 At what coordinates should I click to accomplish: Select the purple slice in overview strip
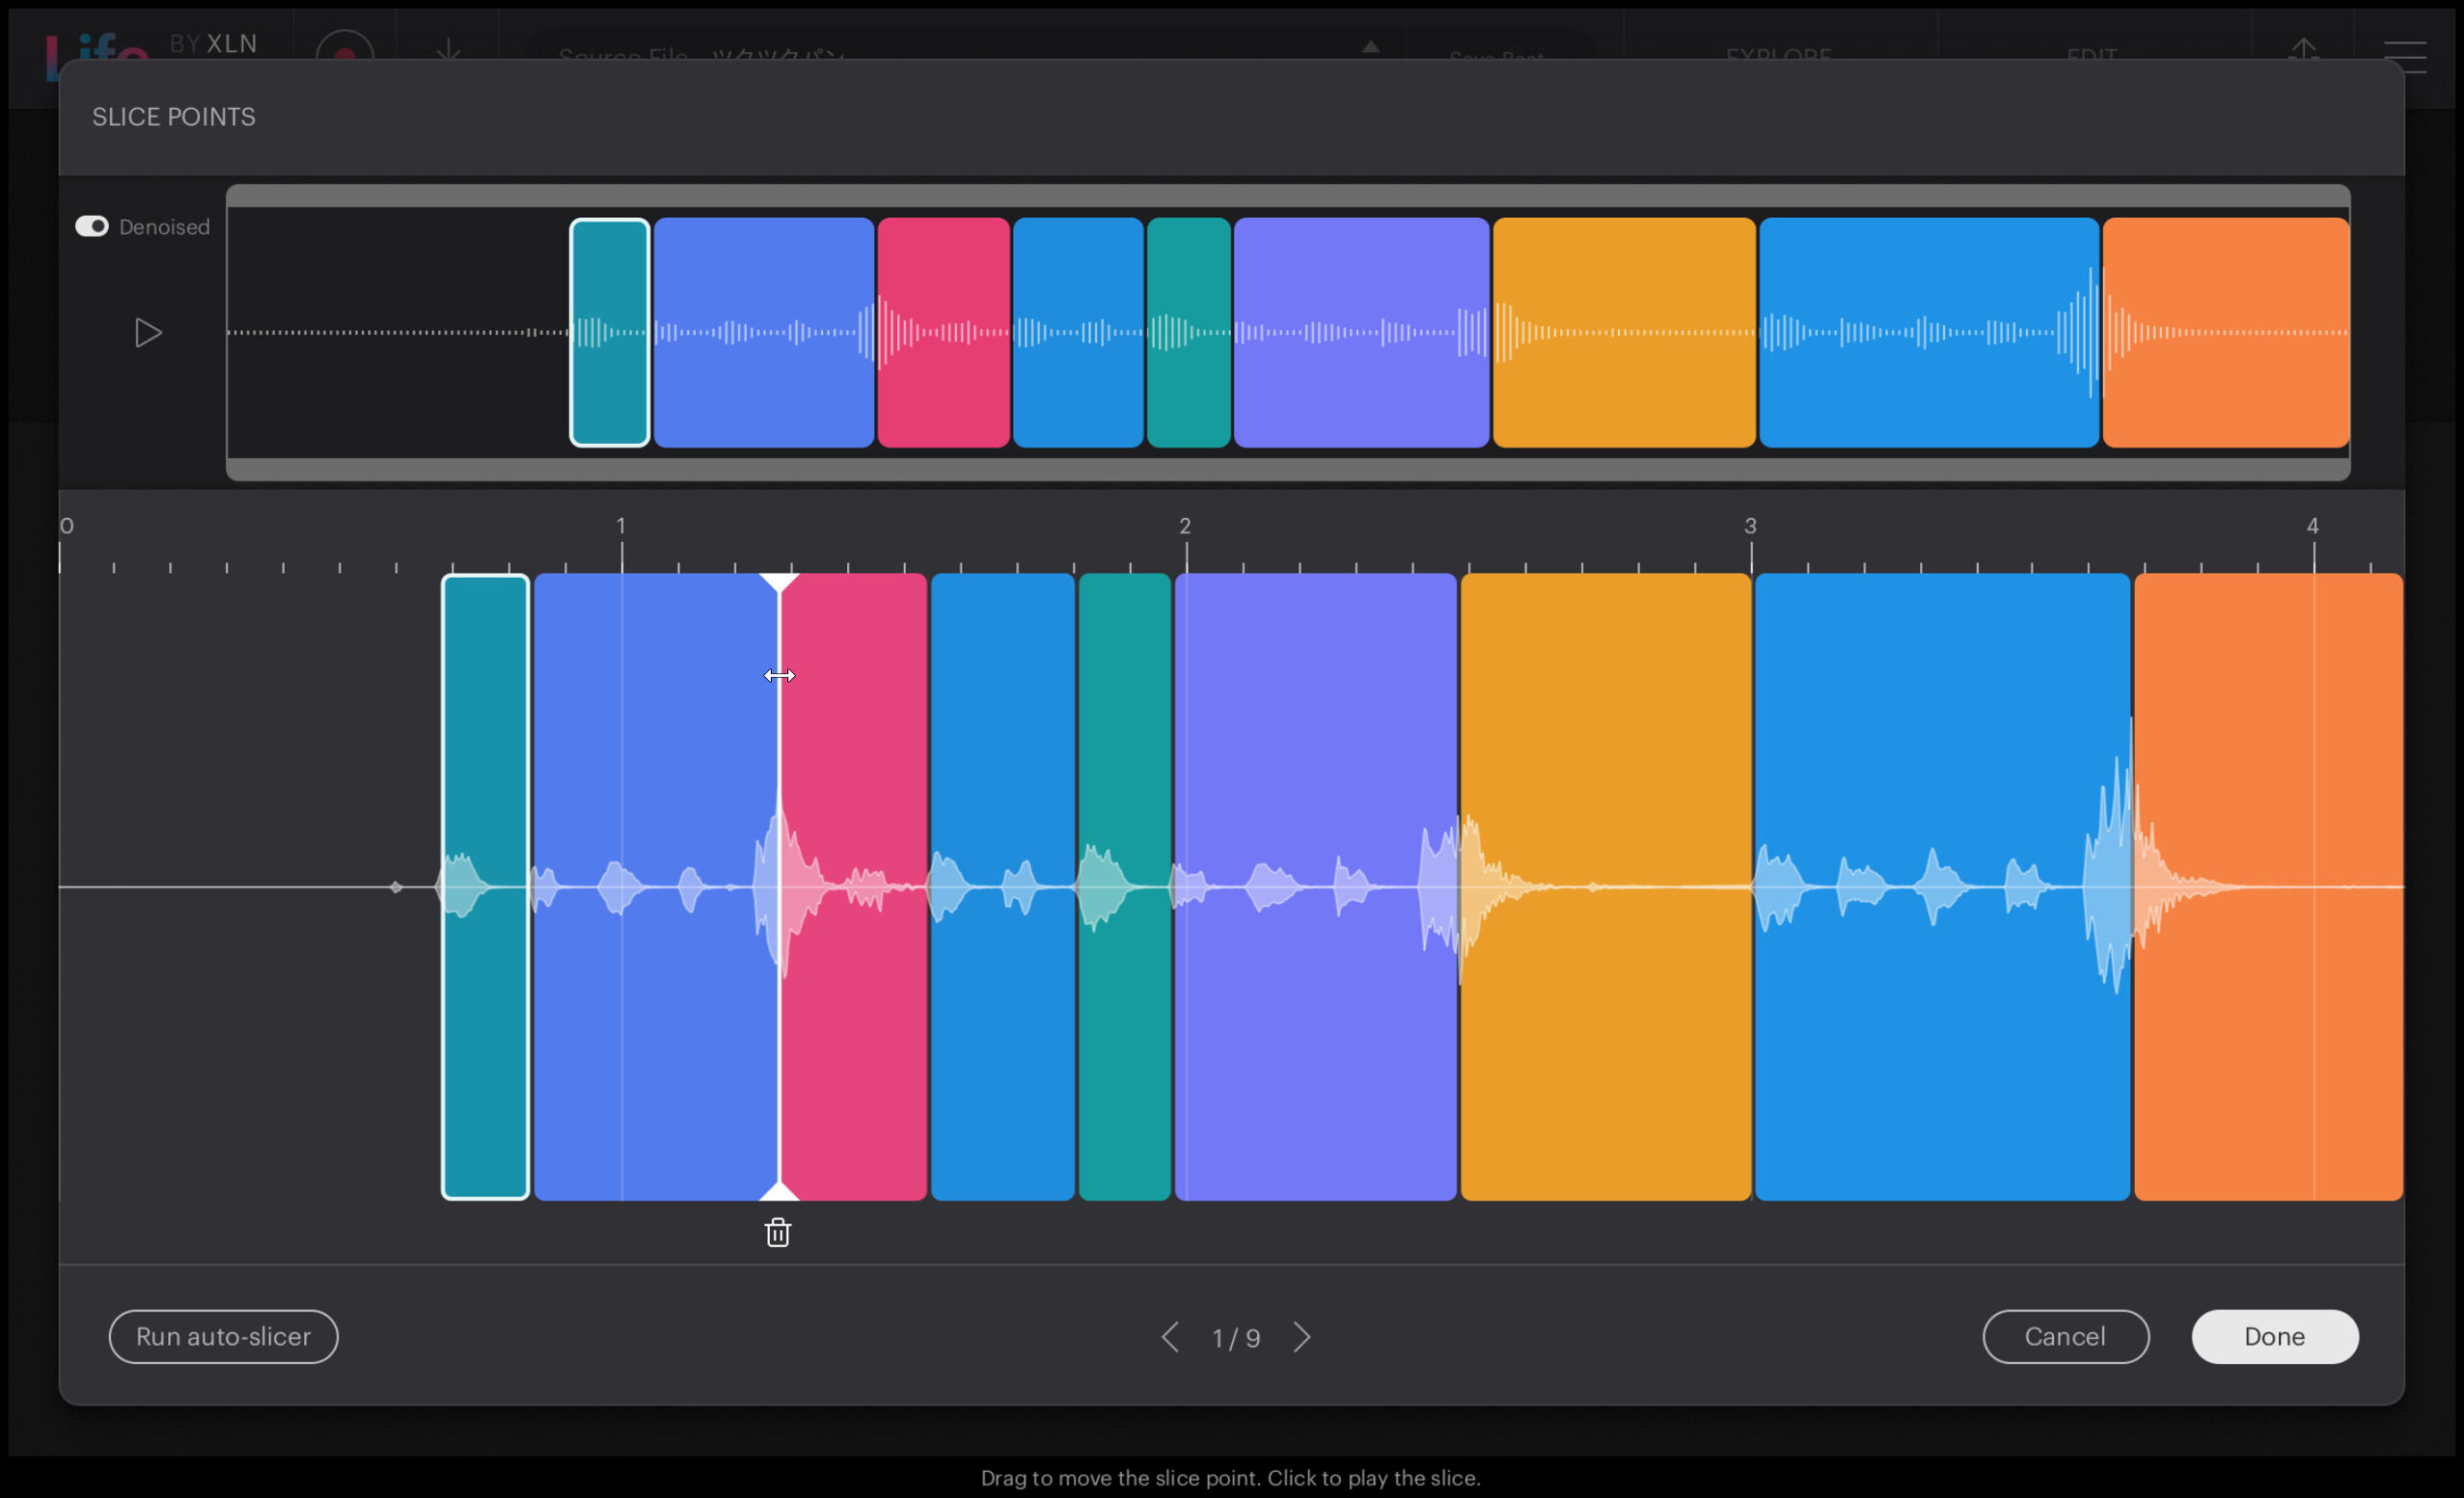[x=1361, y=332]
